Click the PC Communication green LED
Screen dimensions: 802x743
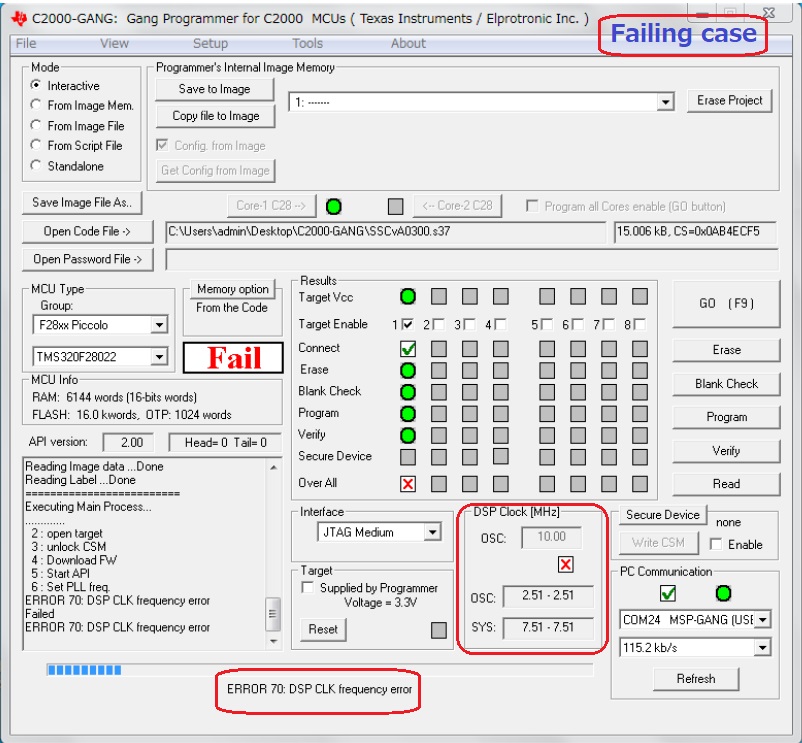(723, 593)
